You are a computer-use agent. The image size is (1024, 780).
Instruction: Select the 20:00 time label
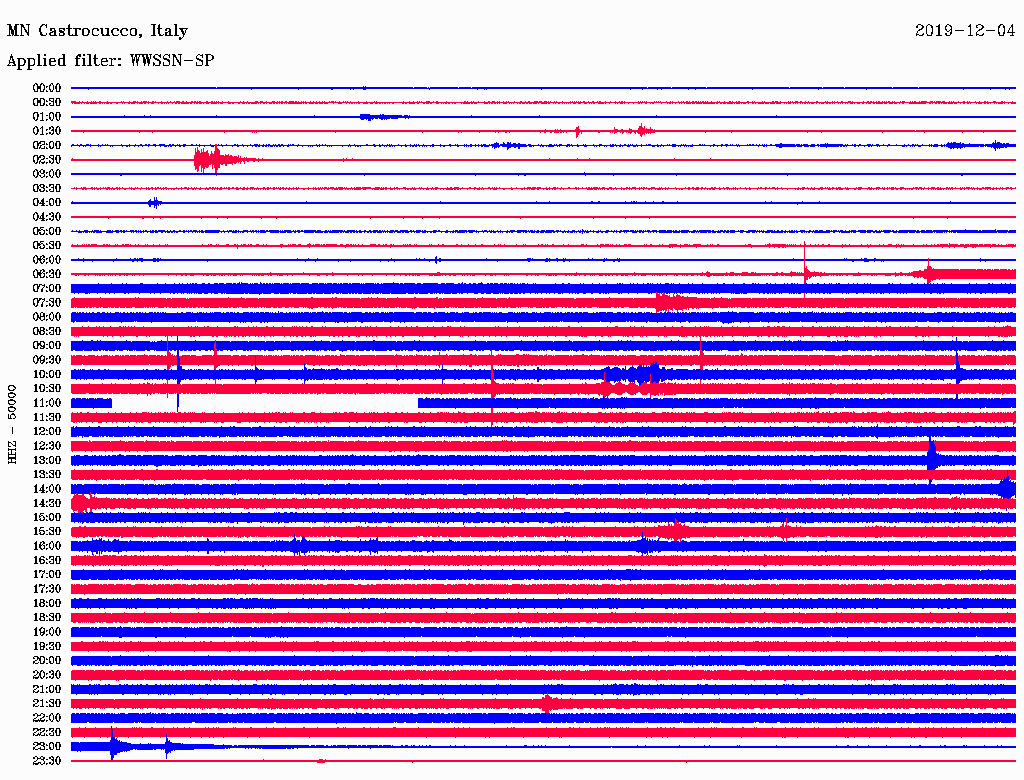pos(47,660)
